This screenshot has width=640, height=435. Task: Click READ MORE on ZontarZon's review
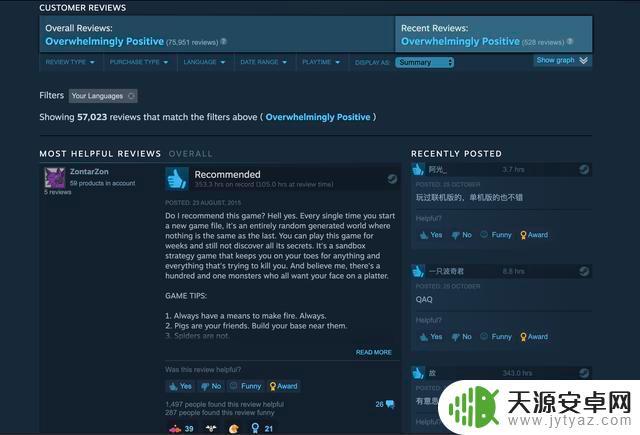click(x=373, y=352)
